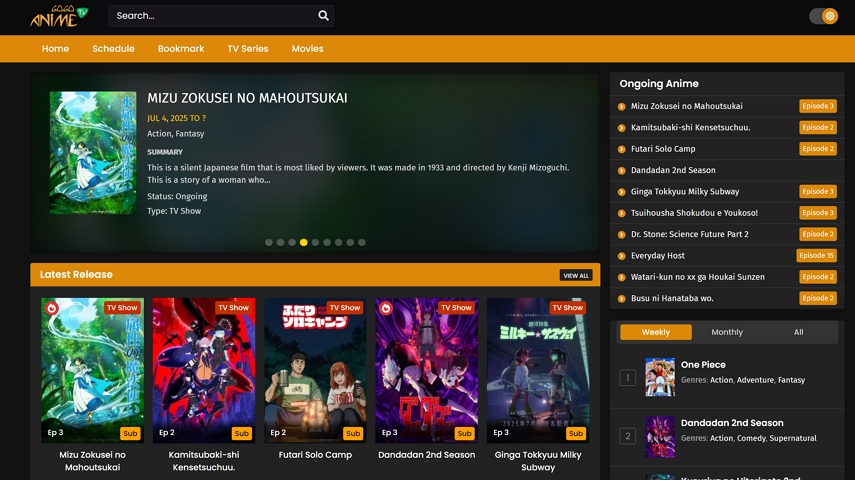Screen dimensions: 855x480
Task: Open the Kamitsubaki-shi Kensetsuchuu card thumbnail
Action: click(x=204, y=370)
